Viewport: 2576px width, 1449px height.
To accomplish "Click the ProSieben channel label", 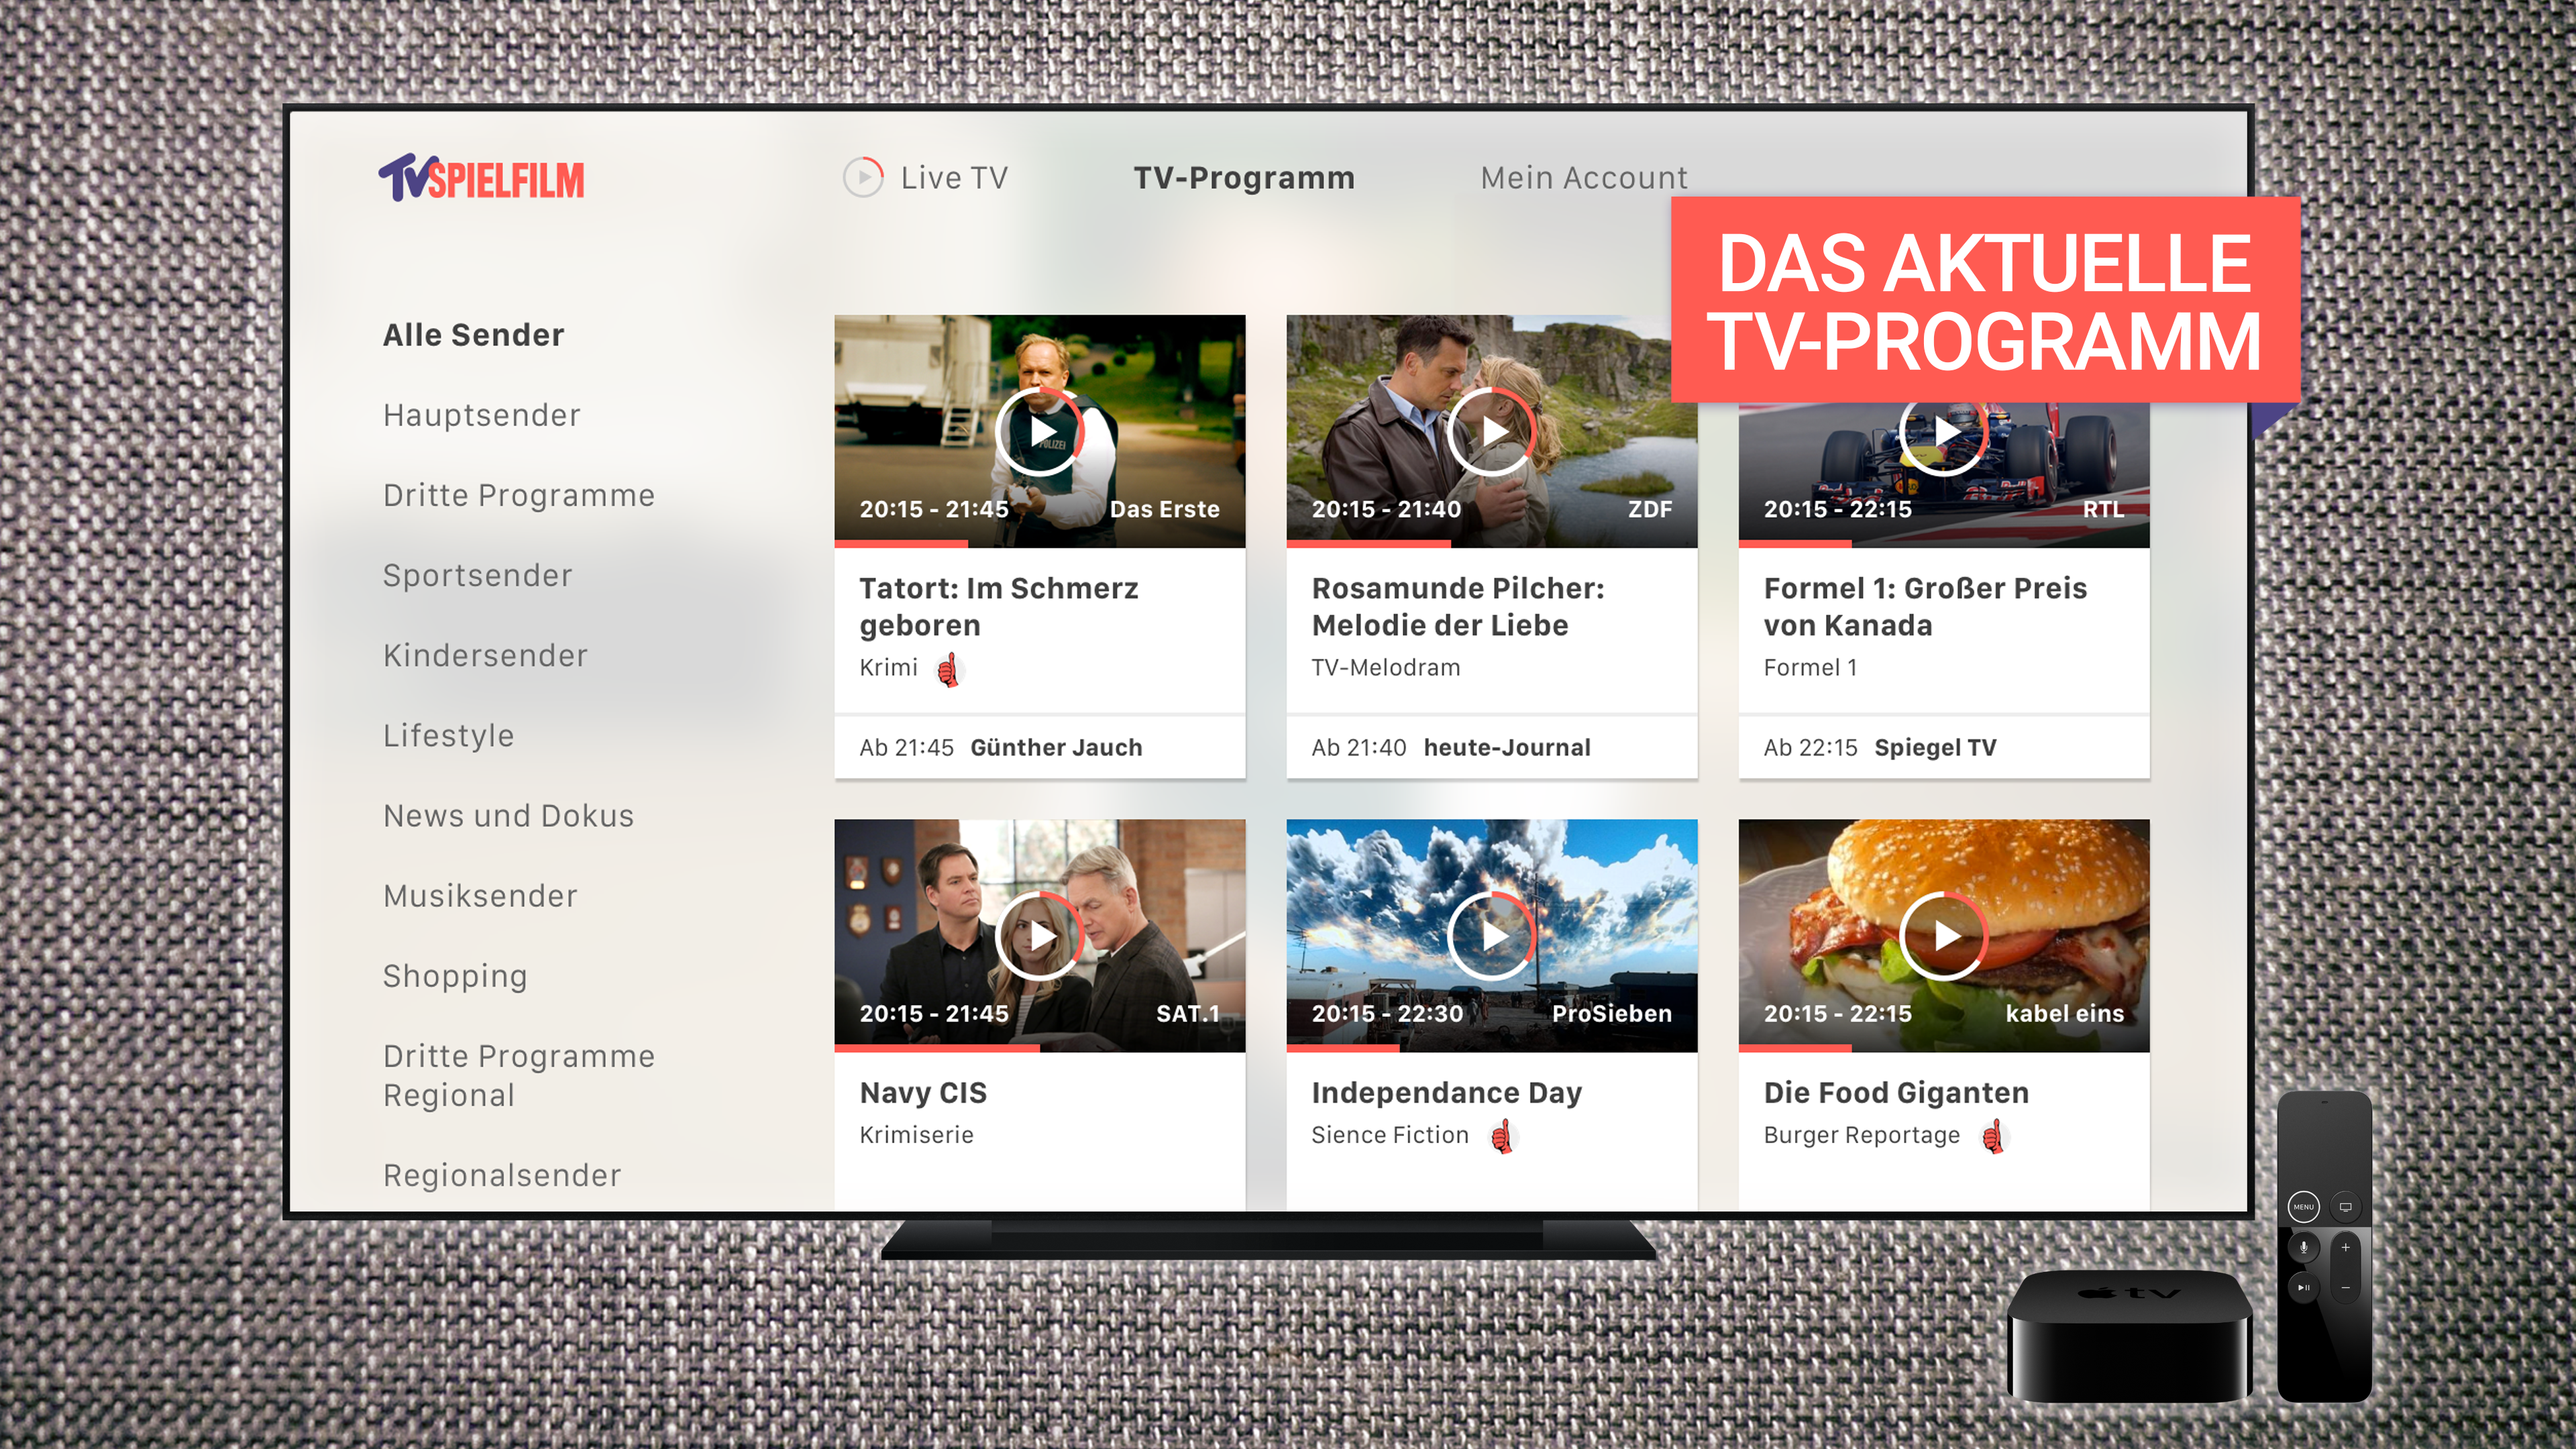I will click(x=1611, y=1013).
